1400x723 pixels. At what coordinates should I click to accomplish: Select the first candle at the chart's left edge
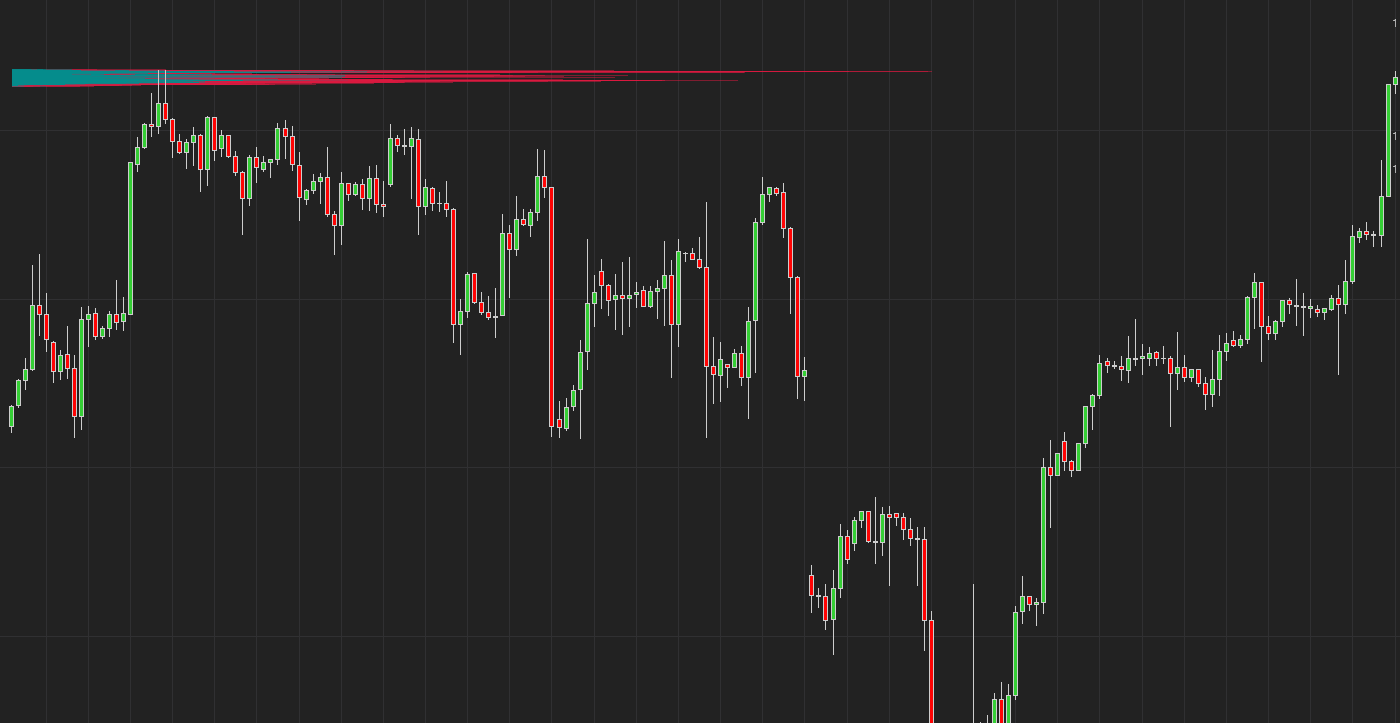tap(12, 415)
